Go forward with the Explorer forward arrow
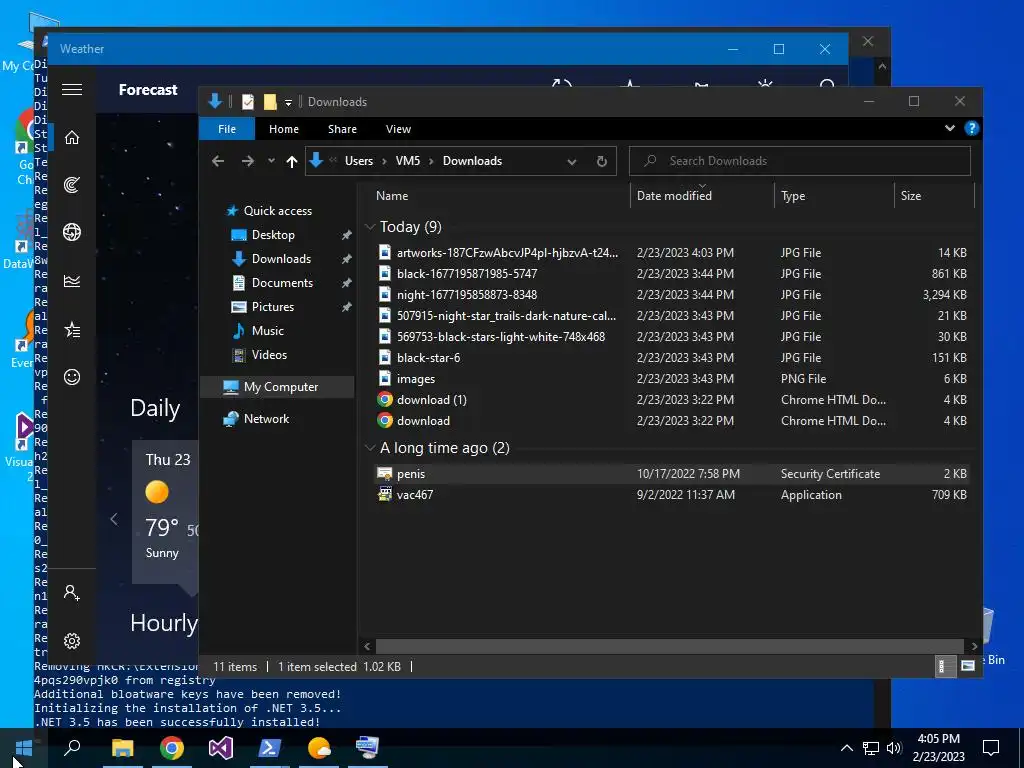The width and height of the screenshot is (1024, 768). point(248,161)
